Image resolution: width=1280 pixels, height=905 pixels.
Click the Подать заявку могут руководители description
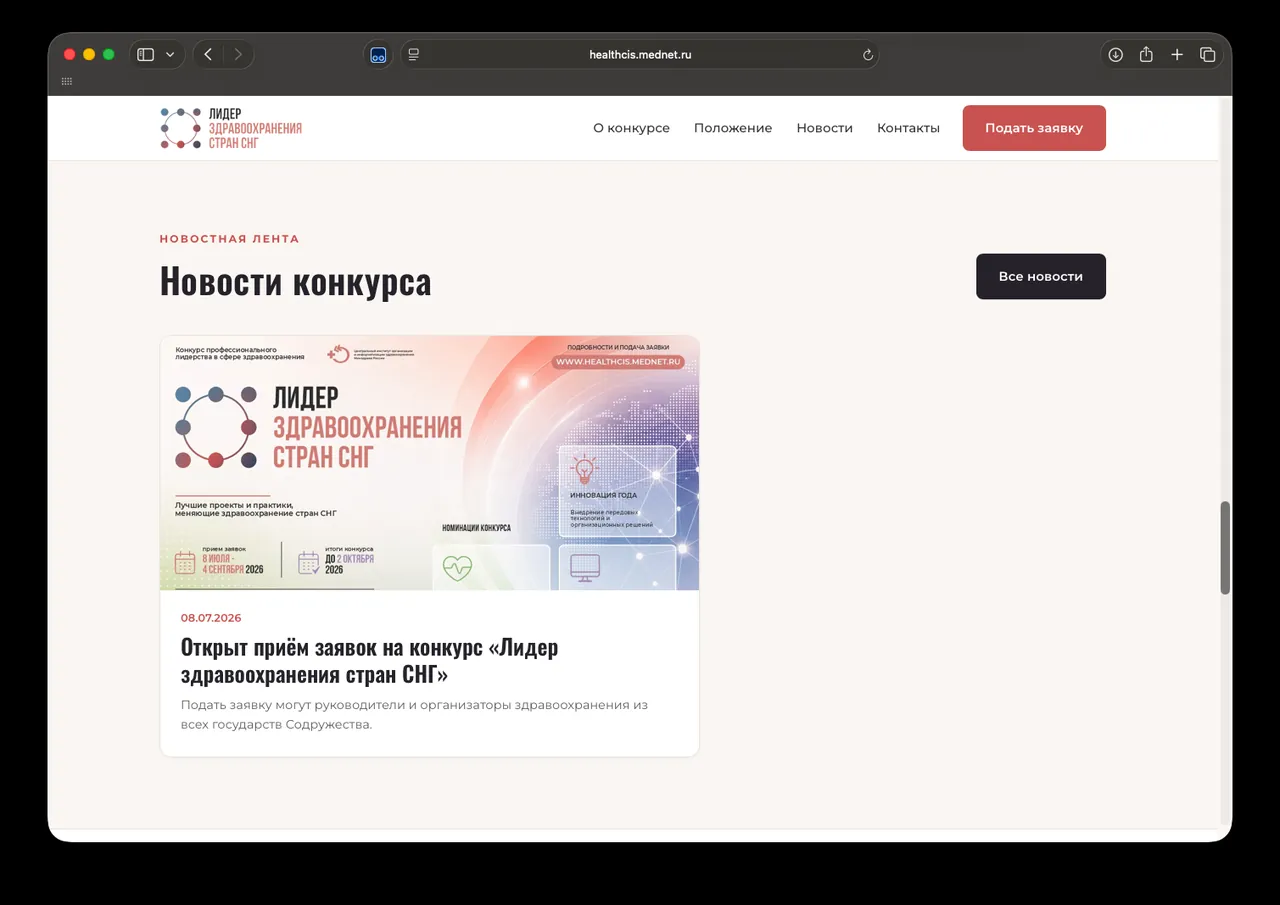[x=414, y=715]
